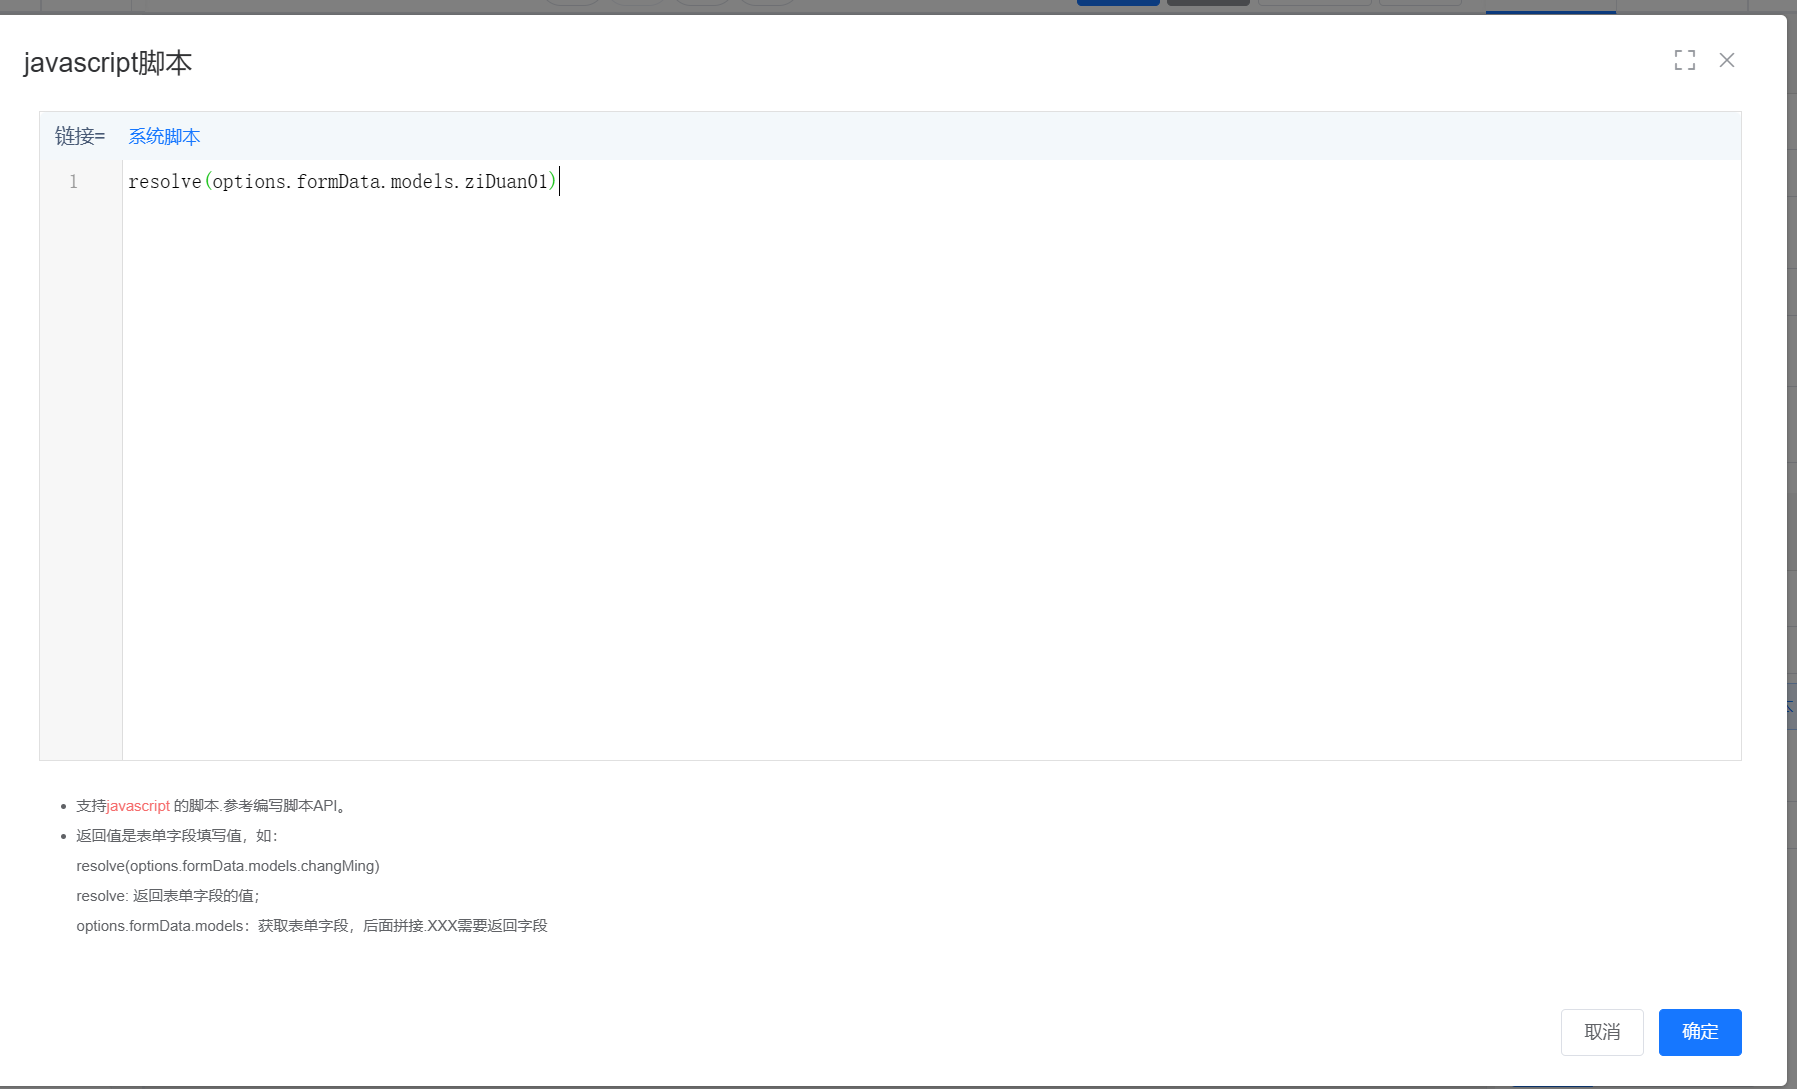Click the red javascript text in help notes

[138, 806]
